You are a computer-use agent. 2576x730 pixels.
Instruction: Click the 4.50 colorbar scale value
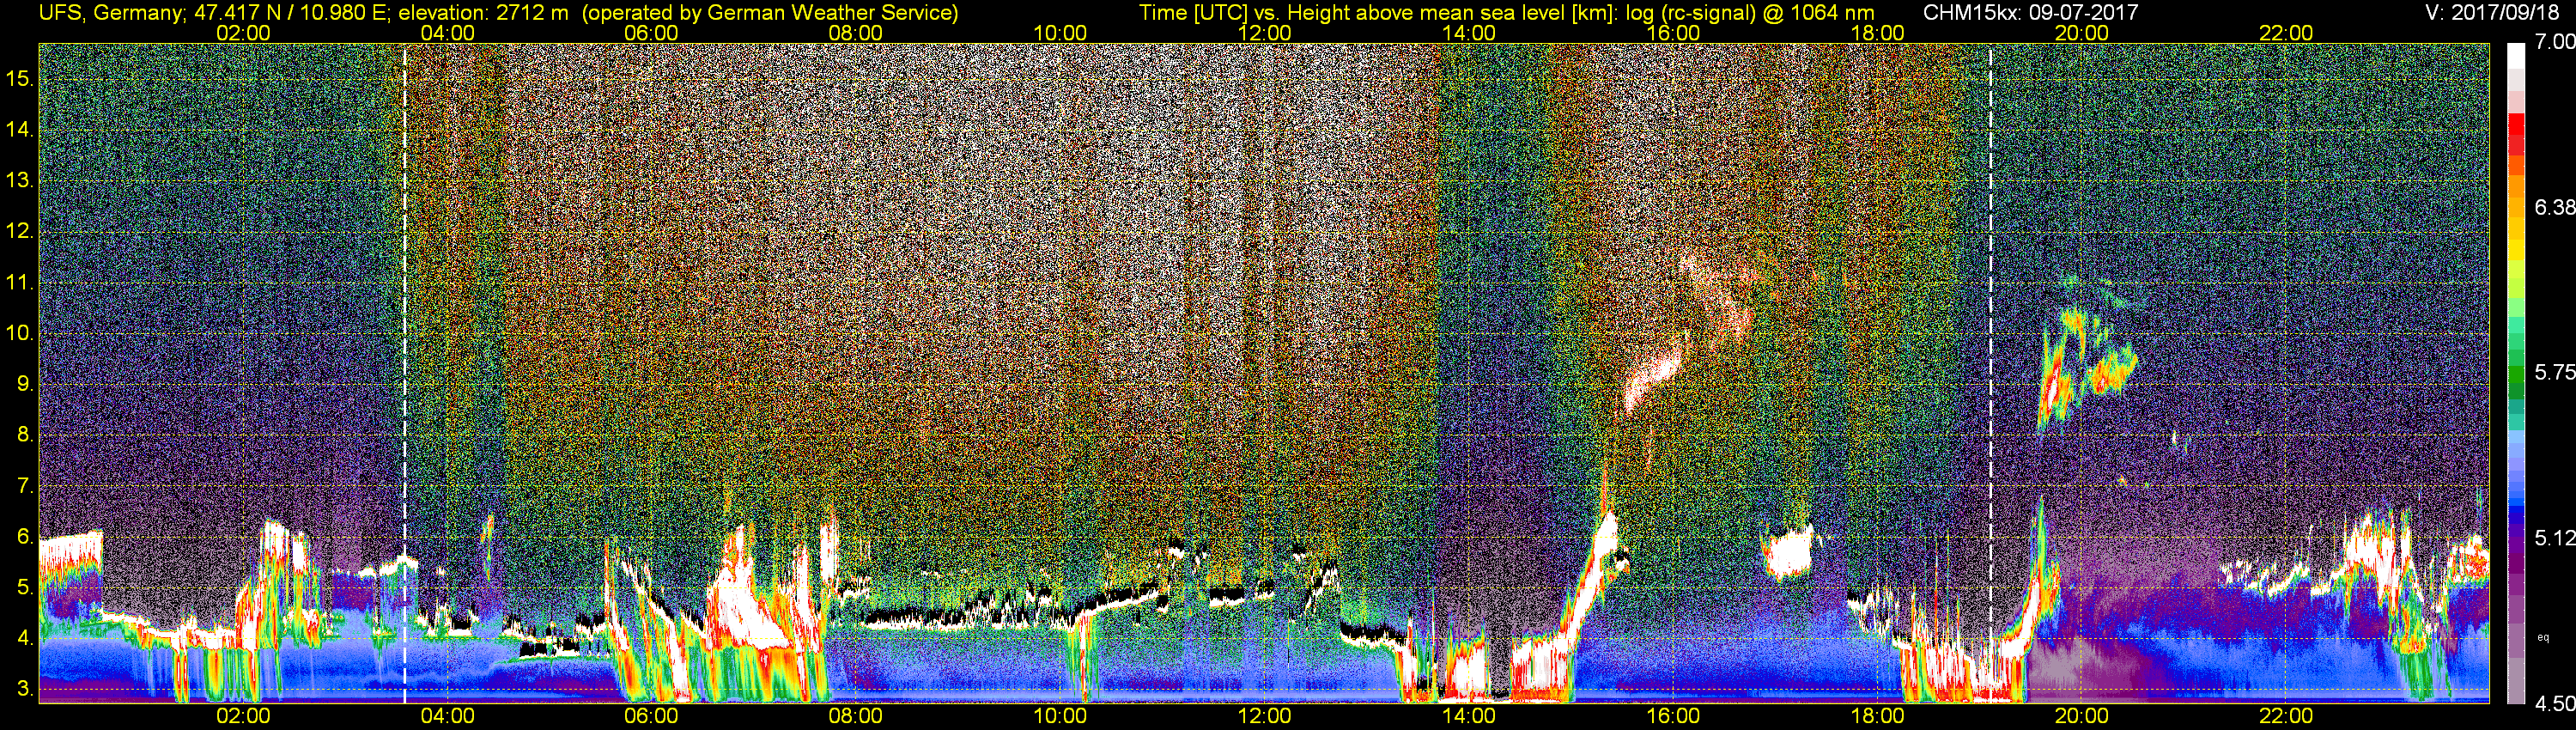click(2555, 703)
